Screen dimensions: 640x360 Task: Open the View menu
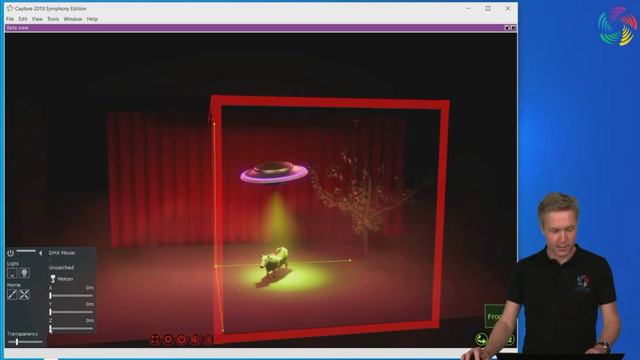coord(37,19)
